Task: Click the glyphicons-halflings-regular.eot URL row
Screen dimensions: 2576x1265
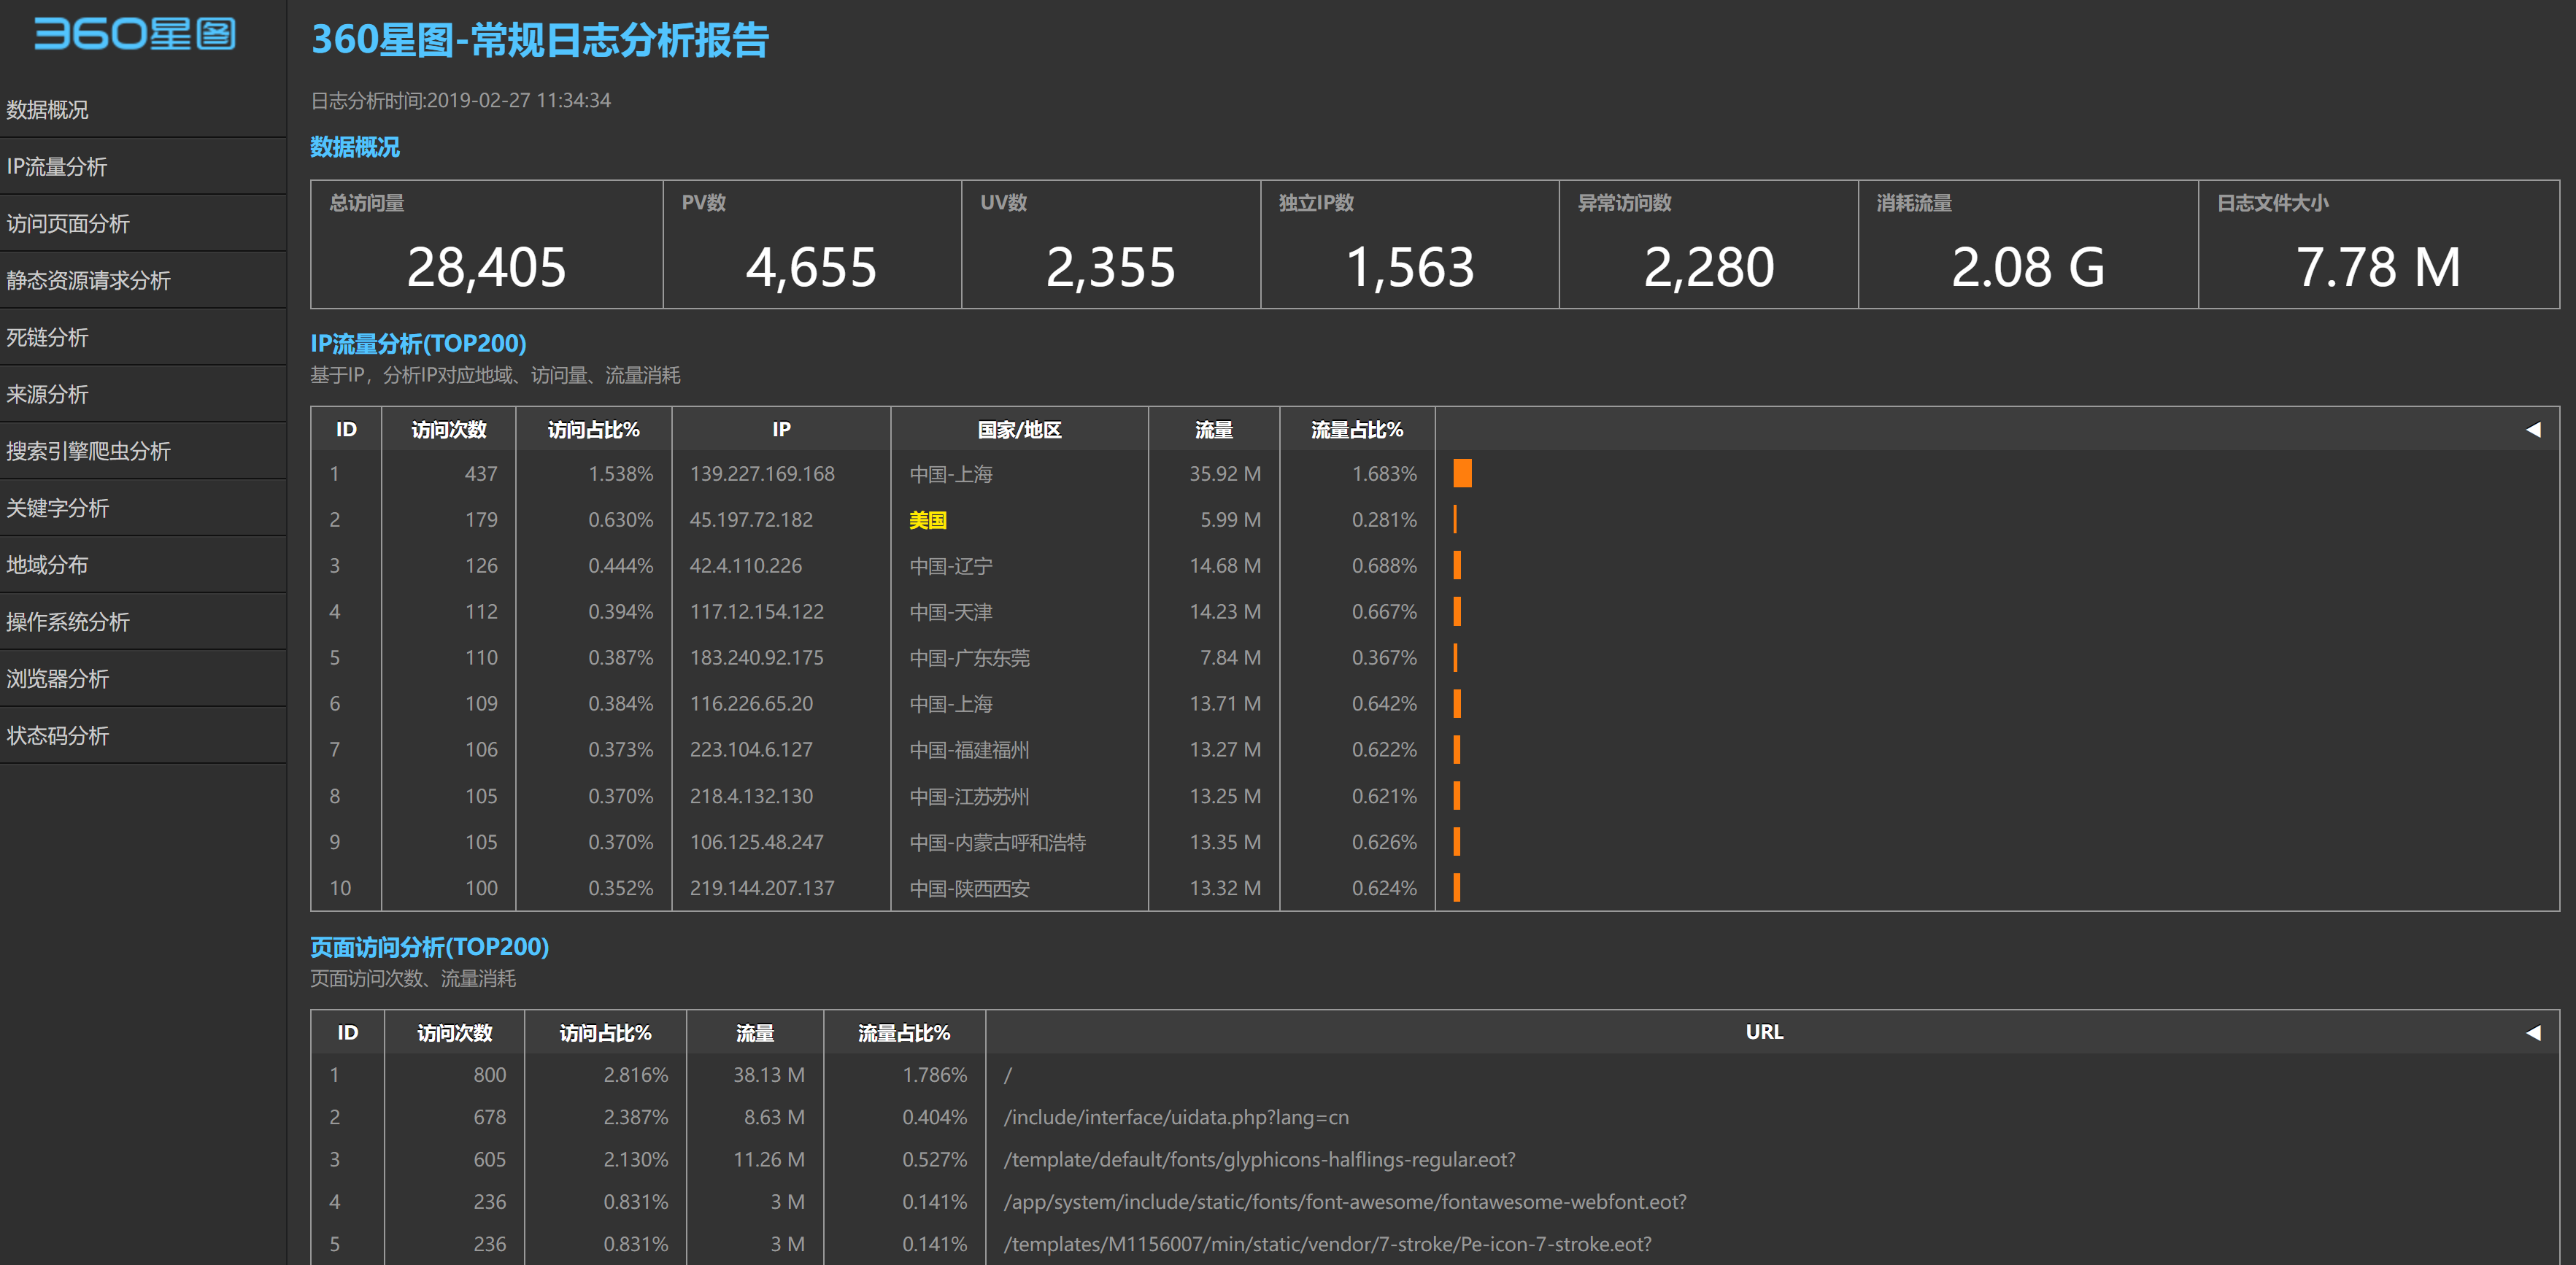Action: click(1259, 1160)
